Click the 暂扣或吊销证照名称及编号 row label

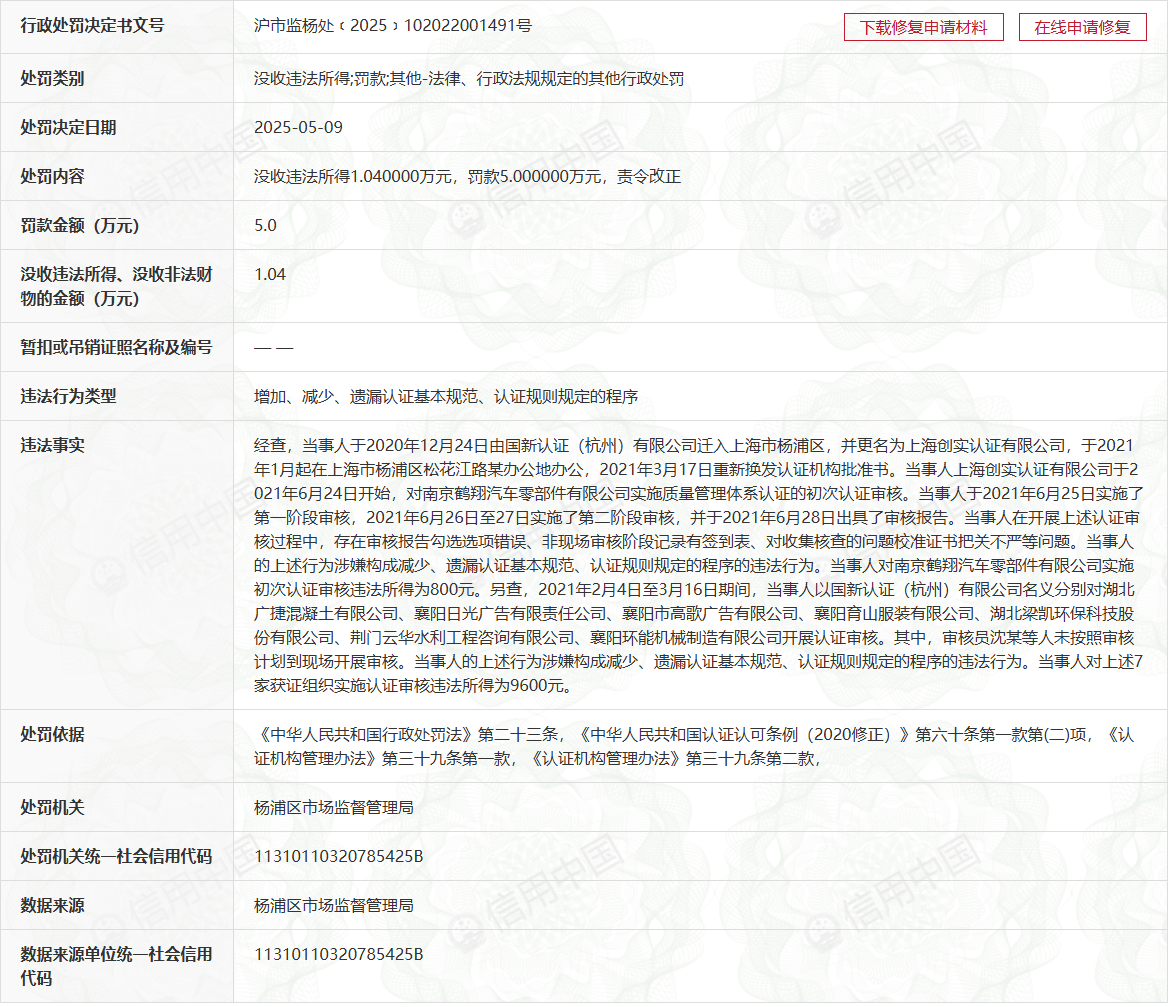[116, 347]
